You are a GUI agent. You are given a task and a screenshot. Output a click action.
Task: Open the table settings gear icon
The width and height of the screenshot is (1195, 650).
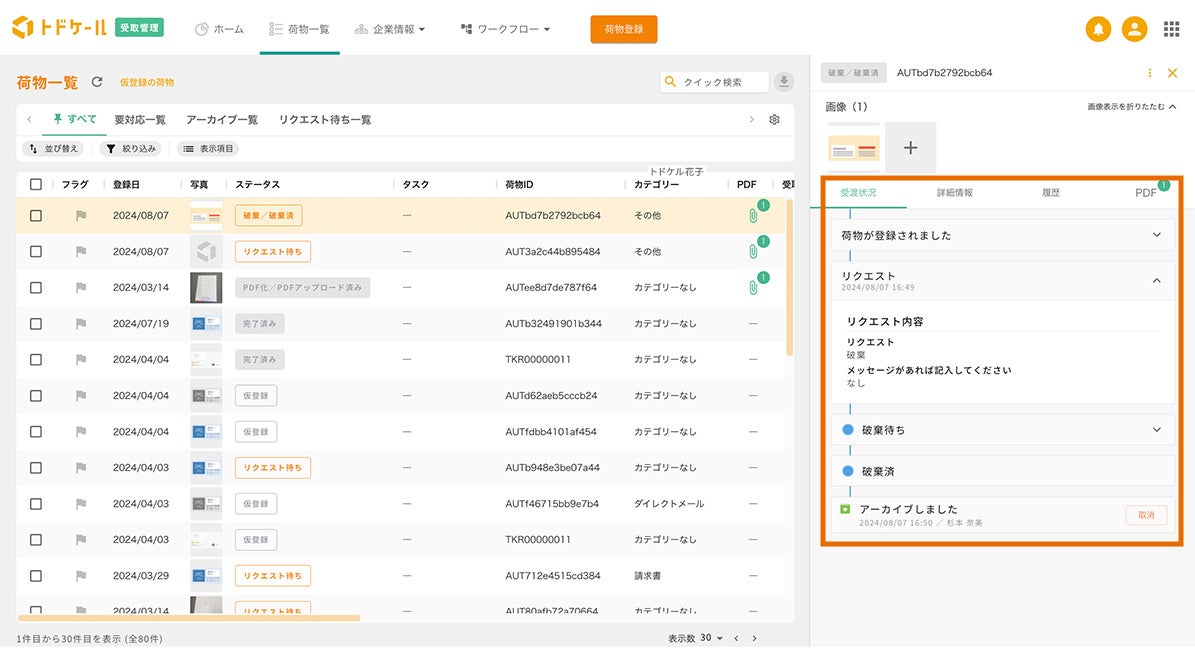[x=774, y=120]
